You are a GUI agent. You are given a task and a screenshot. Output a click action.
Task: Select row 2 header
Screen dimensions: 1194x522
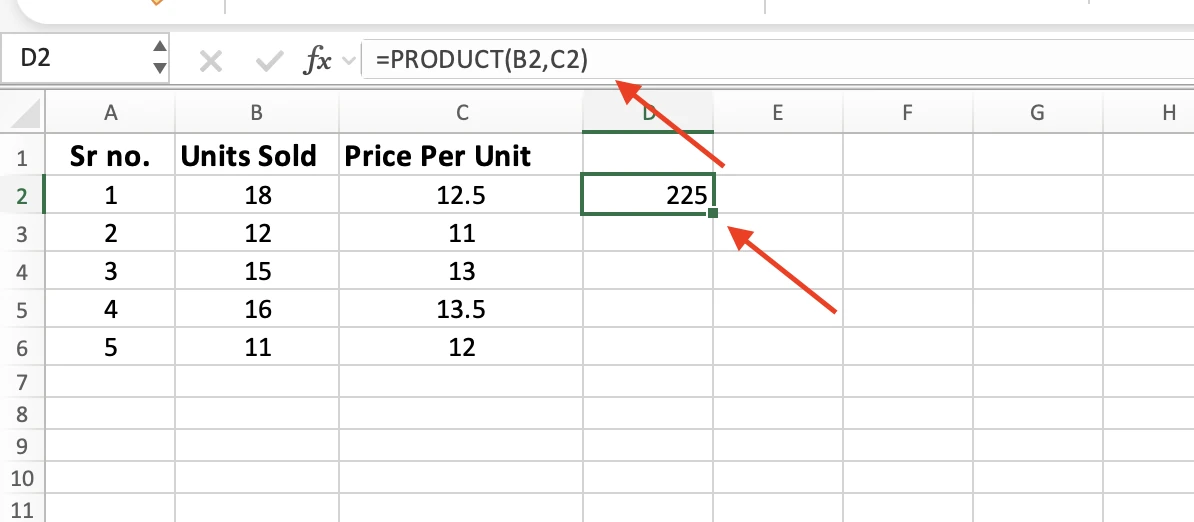[22, 196]
